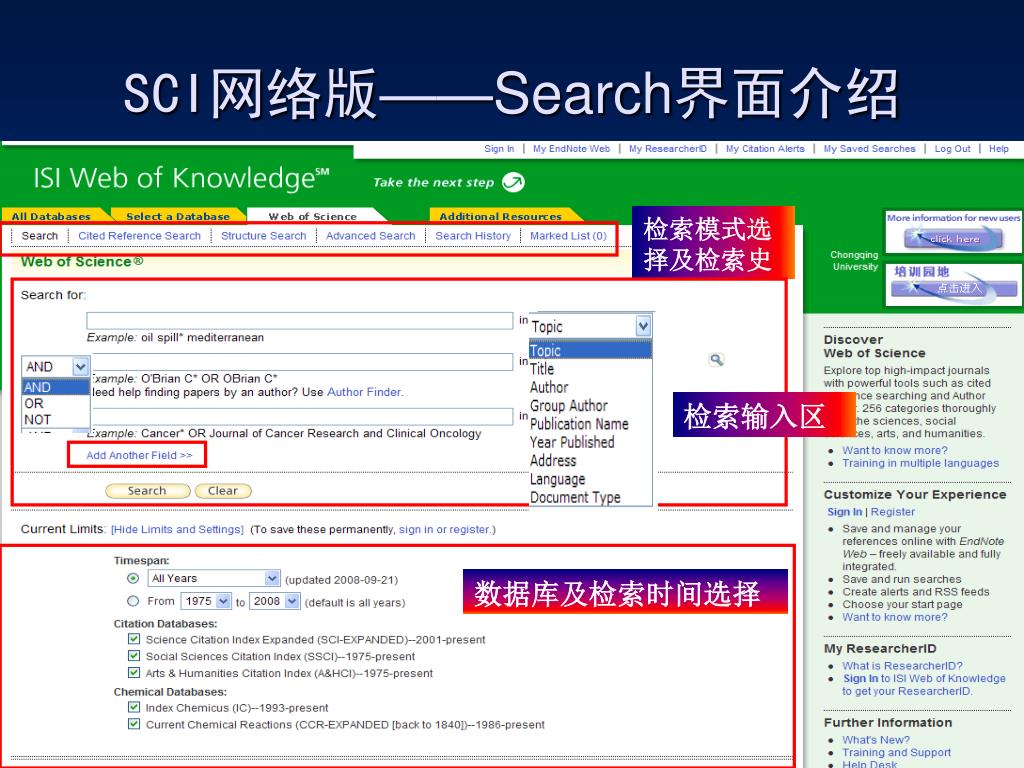1024x768 pixels.
Task: Click Register link in Customize section
Action: 893,512
